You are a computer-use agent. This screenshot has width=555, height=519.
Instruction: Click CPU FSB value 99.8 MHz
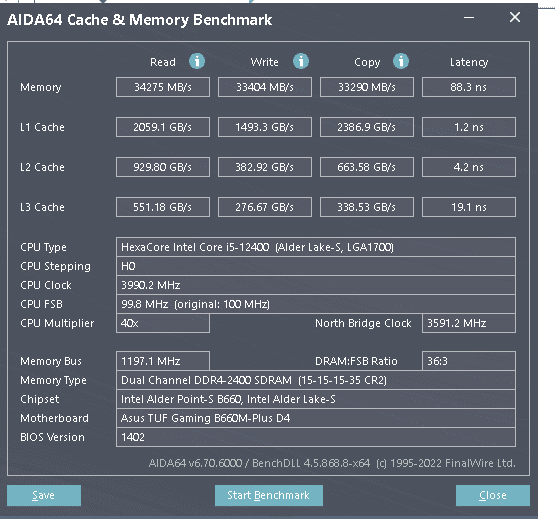click(316, 304)
